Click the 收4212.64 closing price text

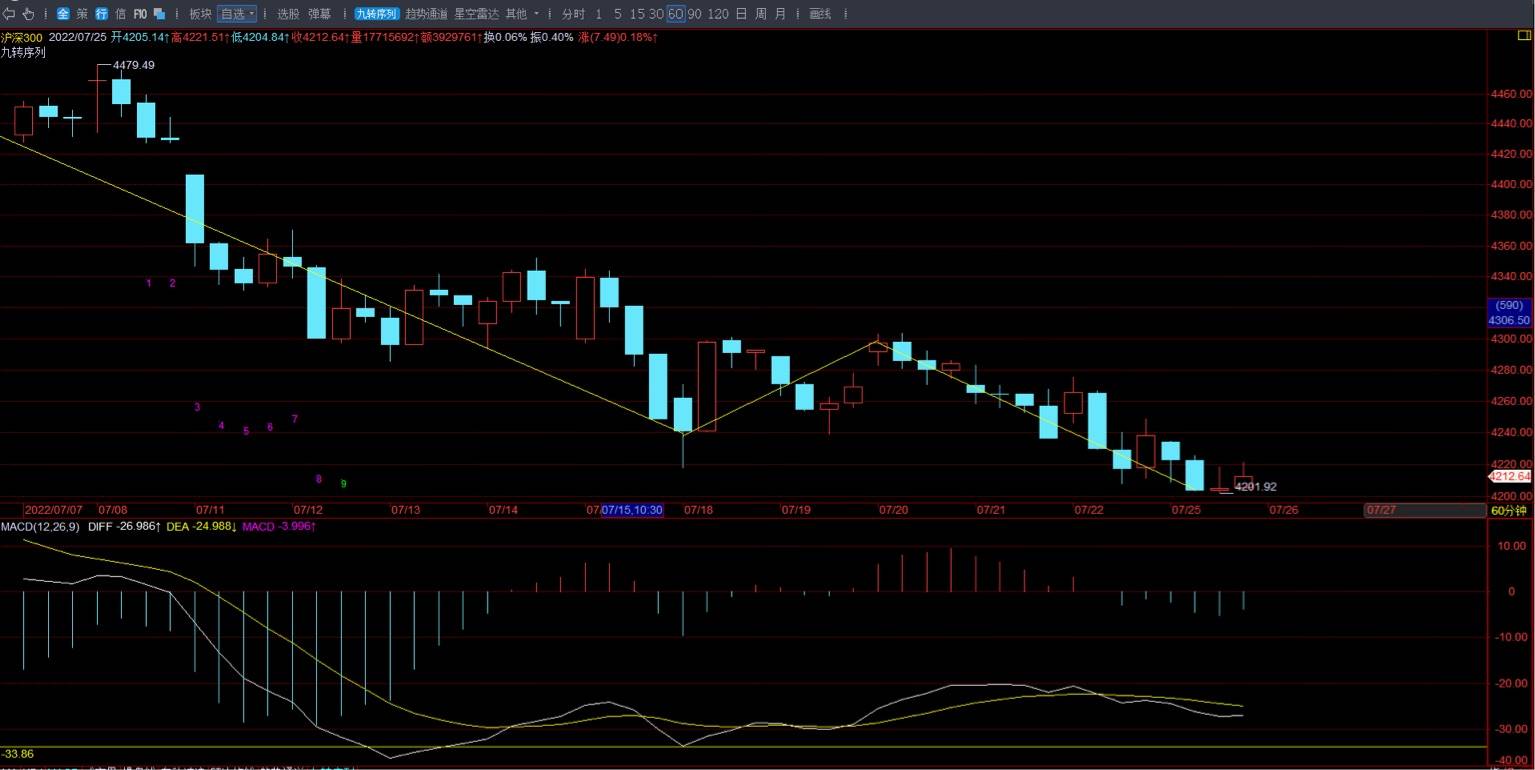point(319,37)
